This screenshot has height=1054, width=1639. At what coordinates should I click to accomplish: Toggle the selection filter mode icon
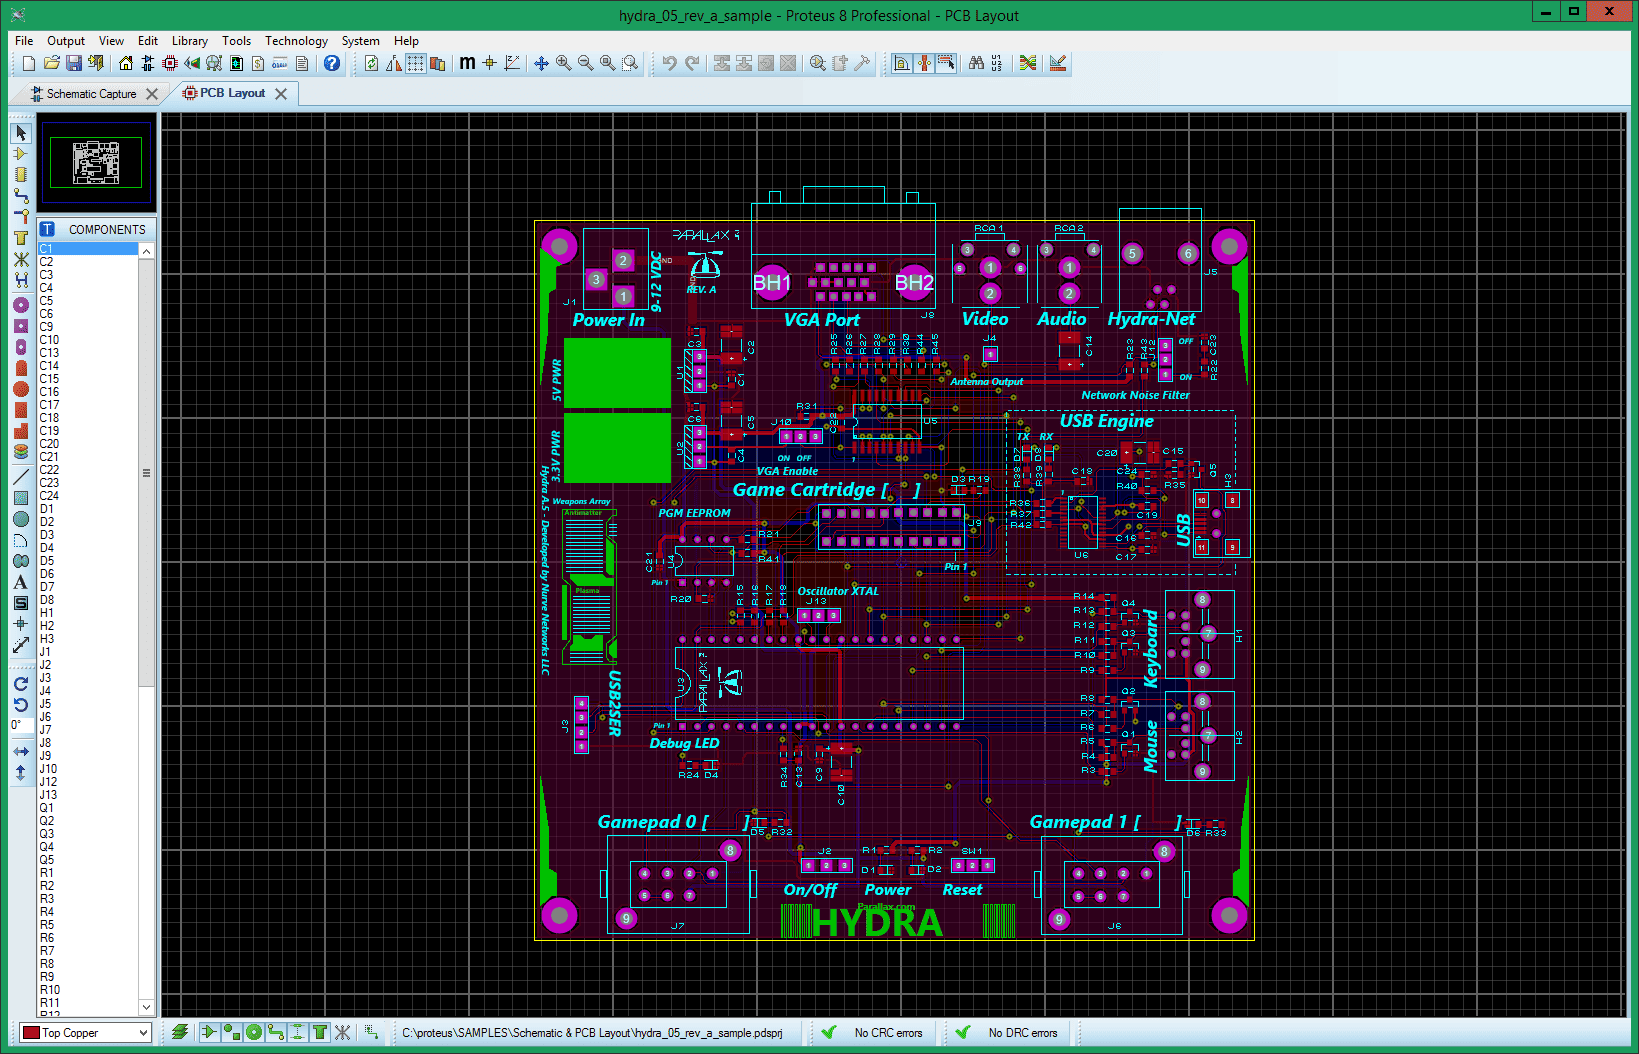pos(945,63)
